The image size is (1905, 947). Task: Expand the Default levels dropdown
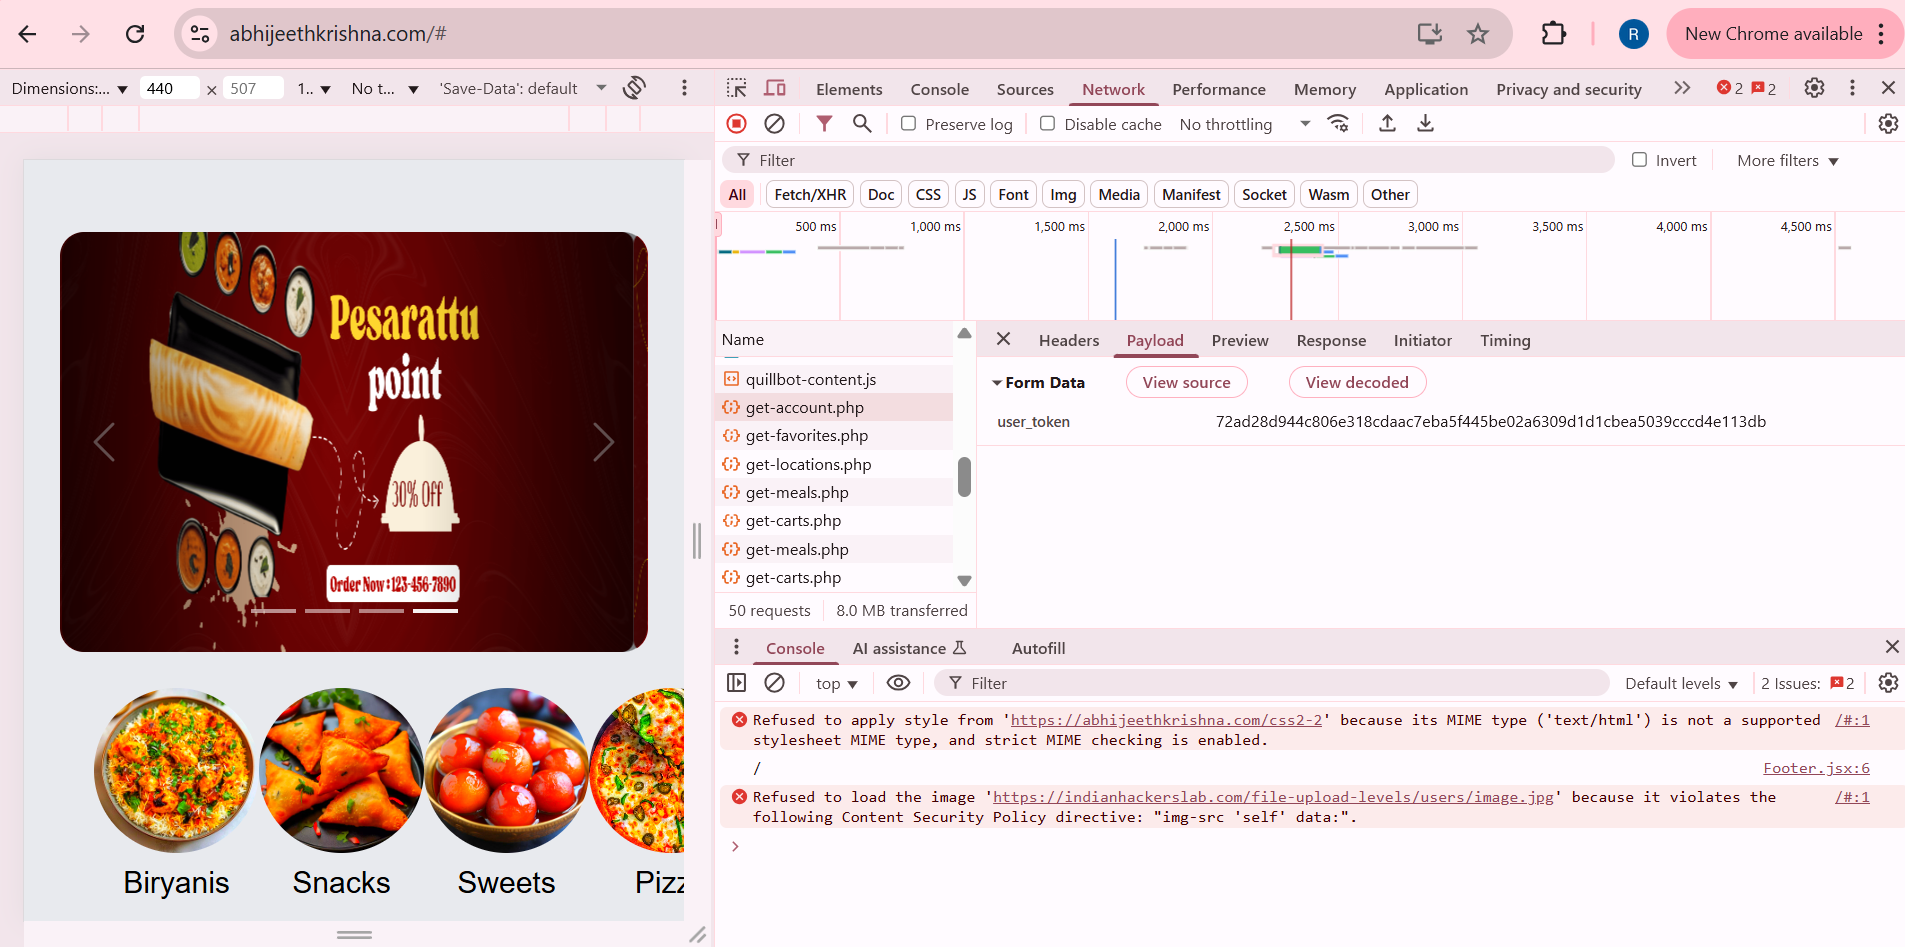[x=1681, y=683]
